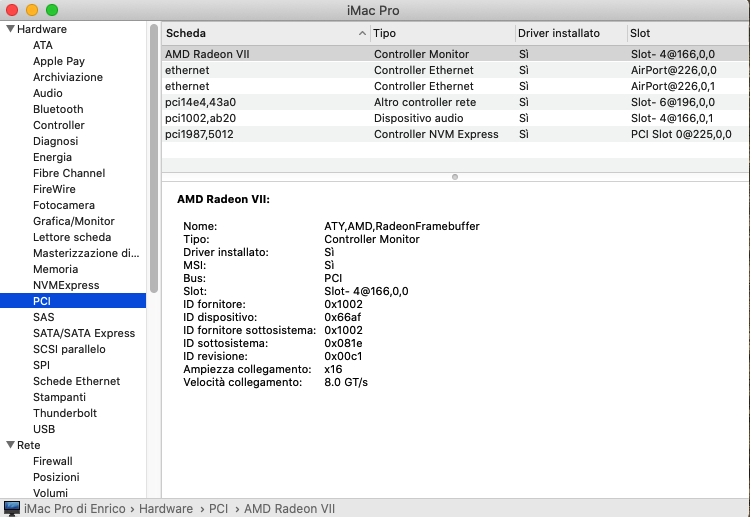Select ethernet row with slot AirPort@226,0,1
750x517 pixels.
[x=455, y=86]
